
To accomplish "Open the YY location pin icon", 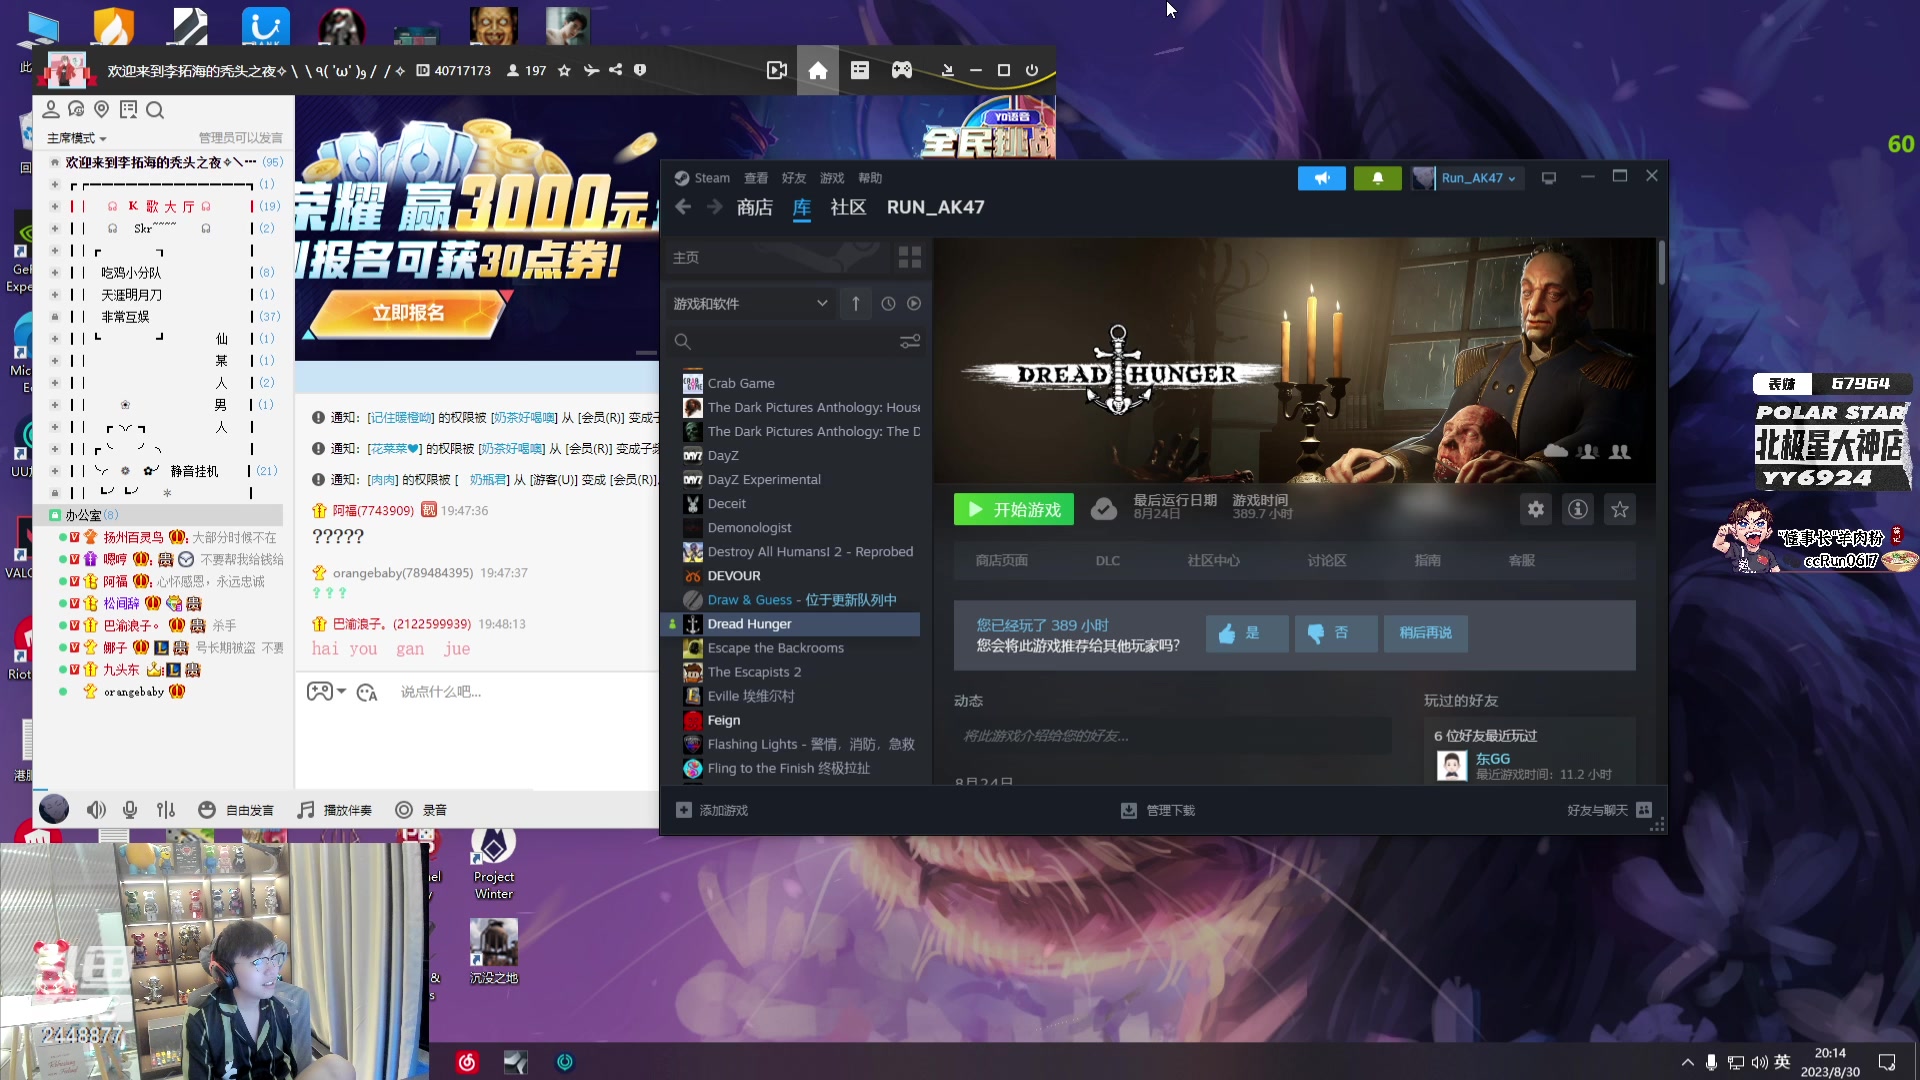I will tap(102, 110).
